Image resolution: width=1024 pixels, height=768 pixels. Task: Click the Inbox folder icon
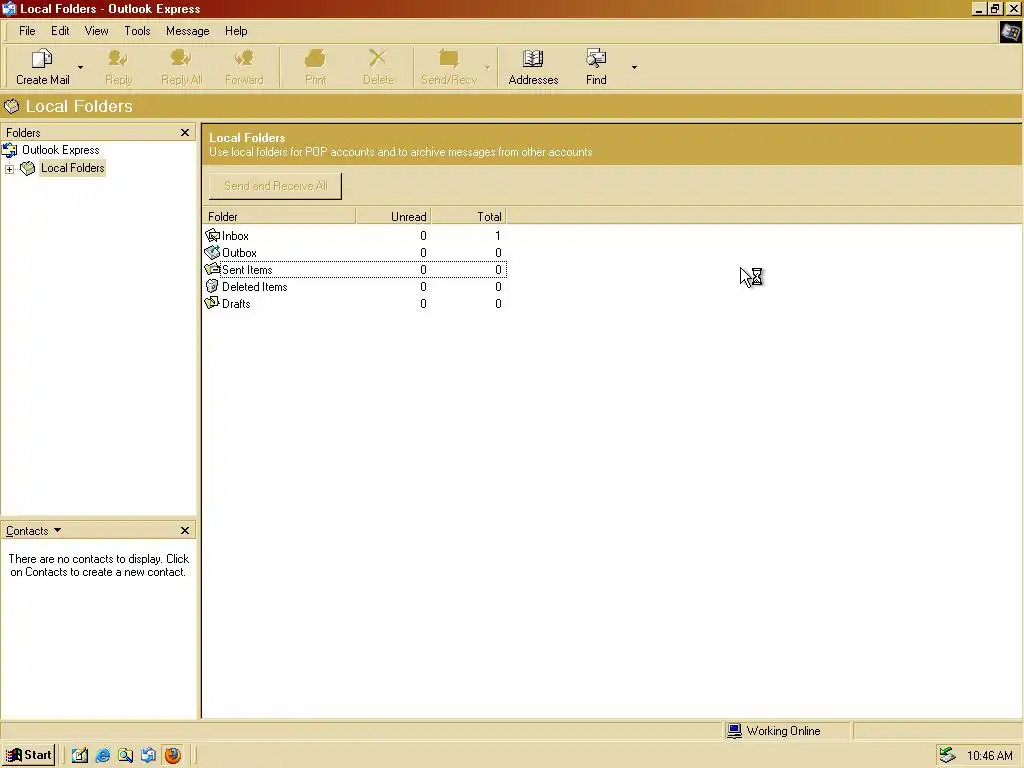click(212, 235)
